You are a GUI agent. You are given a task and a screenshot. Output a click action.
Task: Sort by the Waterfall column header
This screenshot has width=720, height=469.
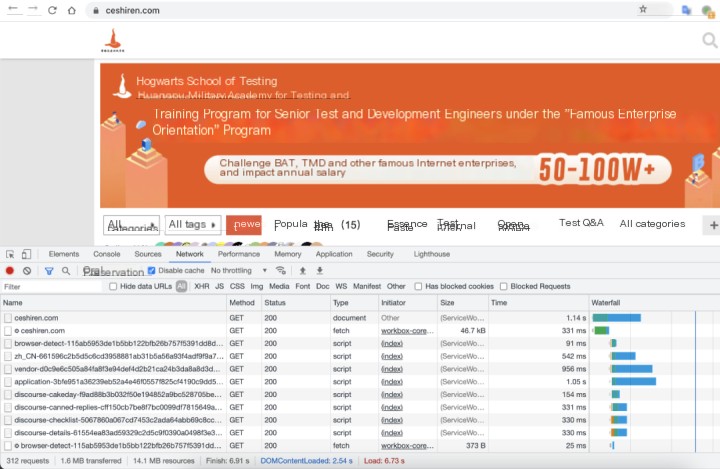tap(654, 303)
